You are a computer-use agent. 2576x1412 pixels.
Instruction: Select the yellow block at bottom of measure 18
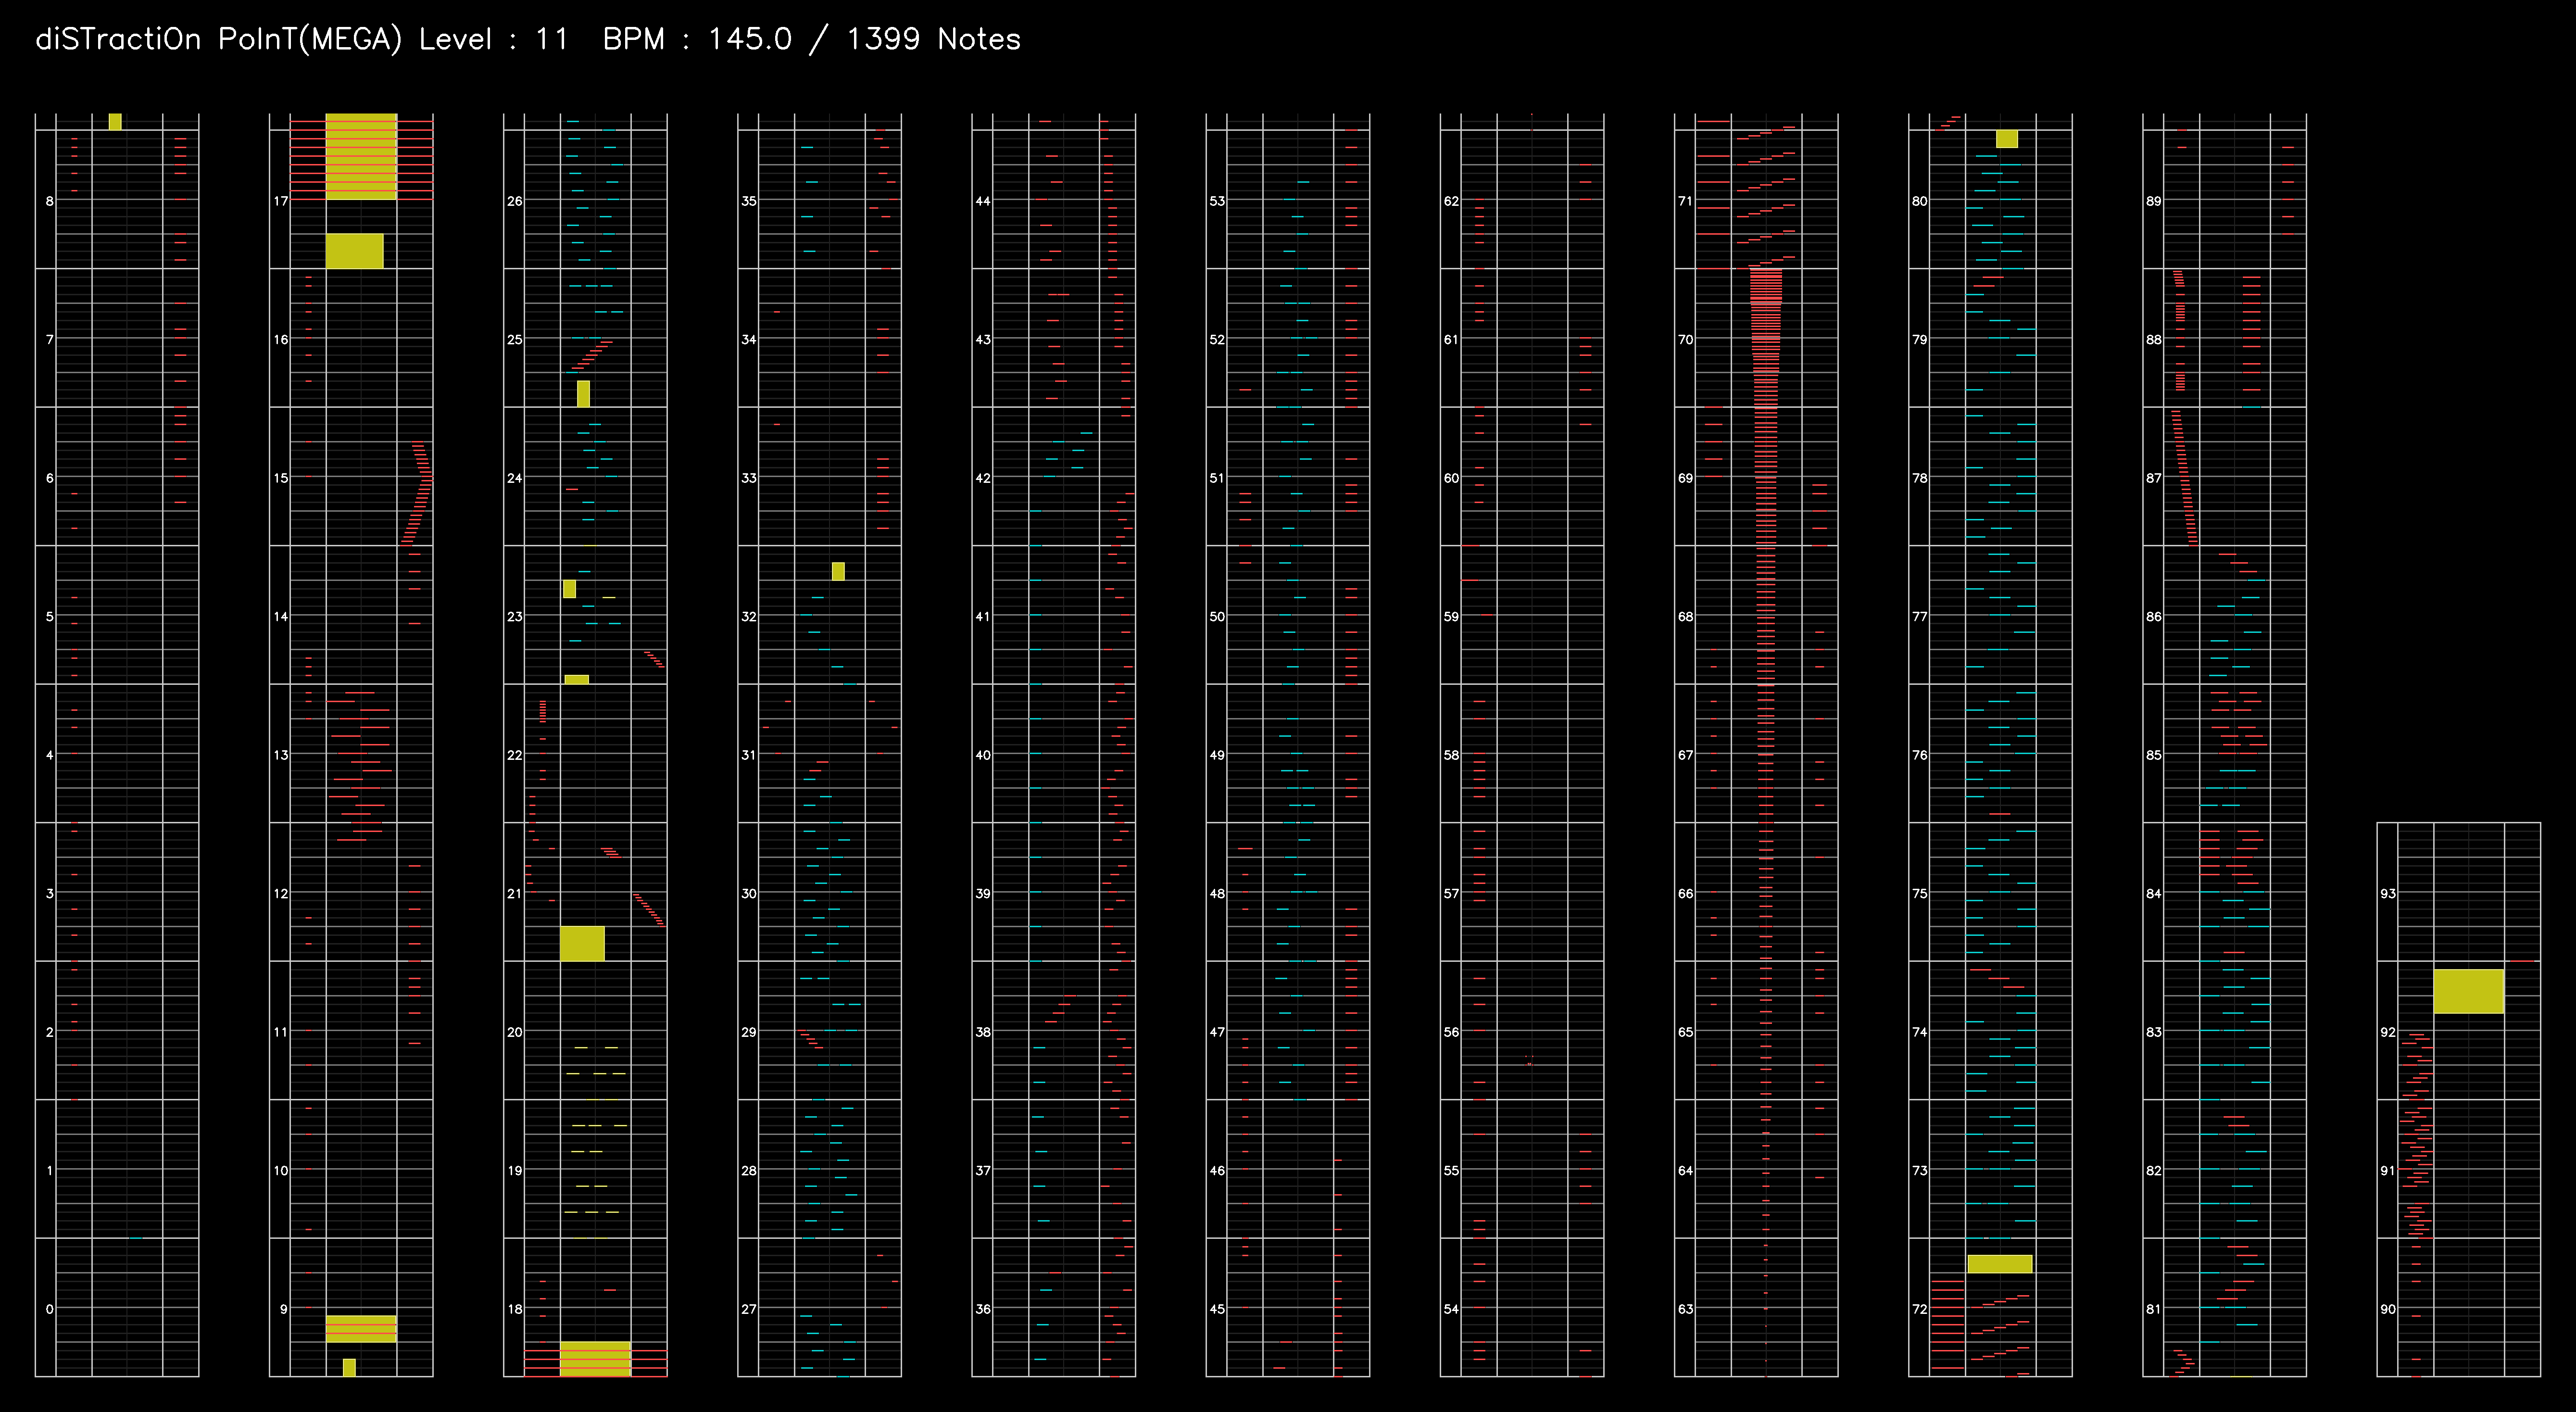click(595, 1359)
